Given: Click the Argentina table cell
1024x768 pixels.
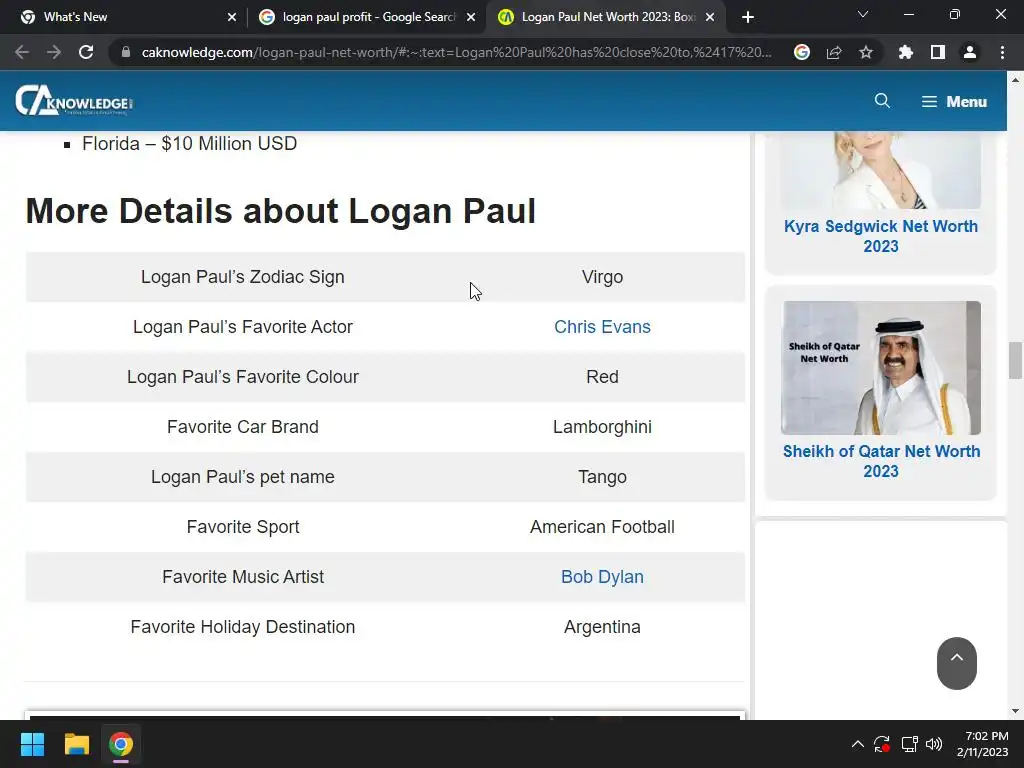Looking at the screenshot, I should coord(602,627).
